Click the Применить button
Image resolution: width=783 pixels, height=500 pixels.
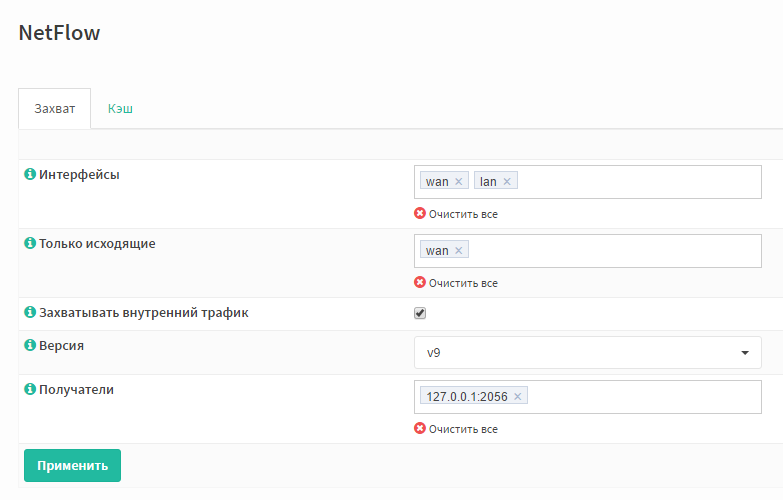[72, 466]
